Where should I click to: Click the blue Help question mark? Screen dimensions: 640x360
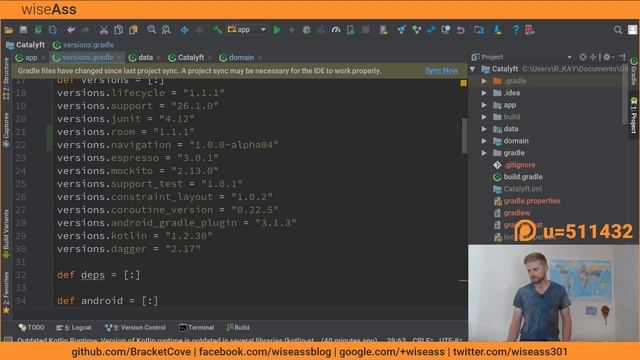[x=516, y=30]
